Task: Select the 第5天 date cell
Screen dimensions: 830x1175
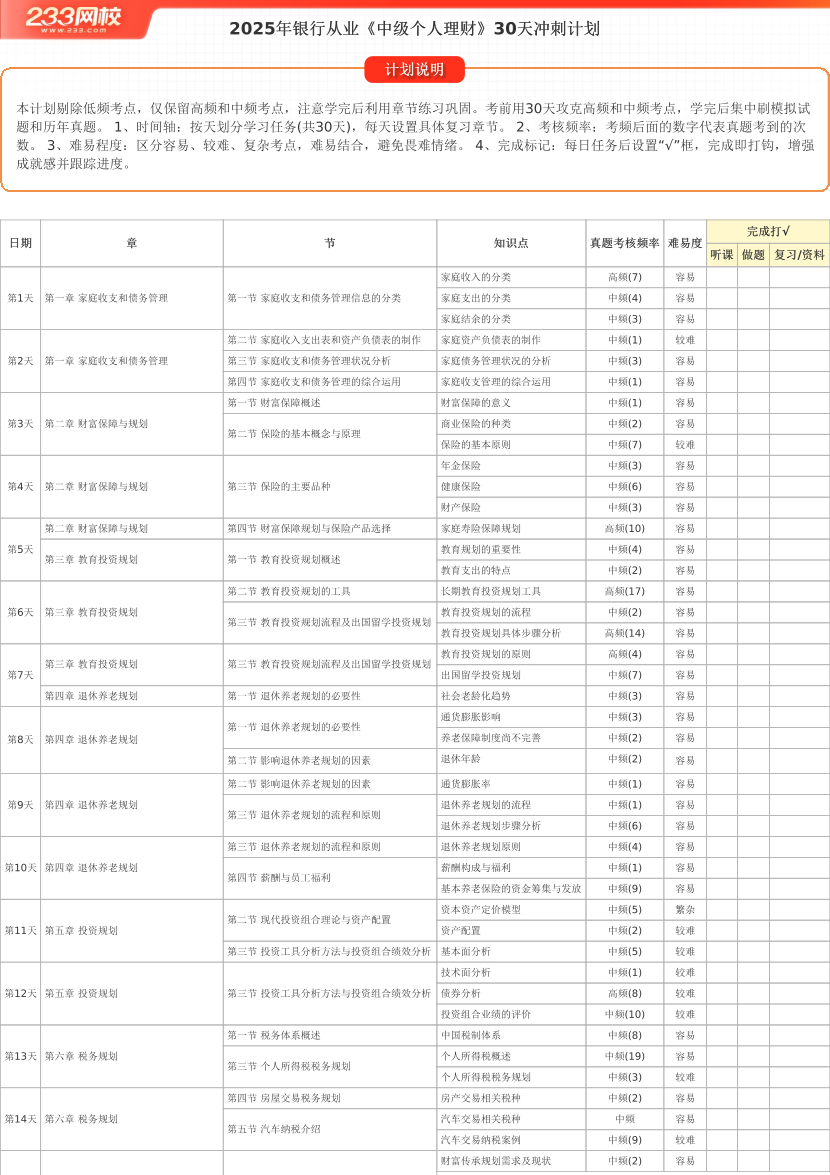Action: tap(20, 549)
